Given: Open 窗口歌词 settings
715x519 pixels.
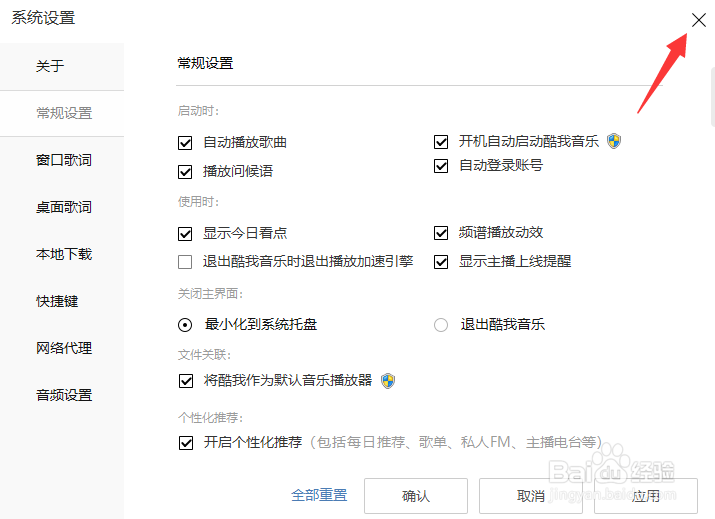Looking at the screenshot, I should pos(62,160).
